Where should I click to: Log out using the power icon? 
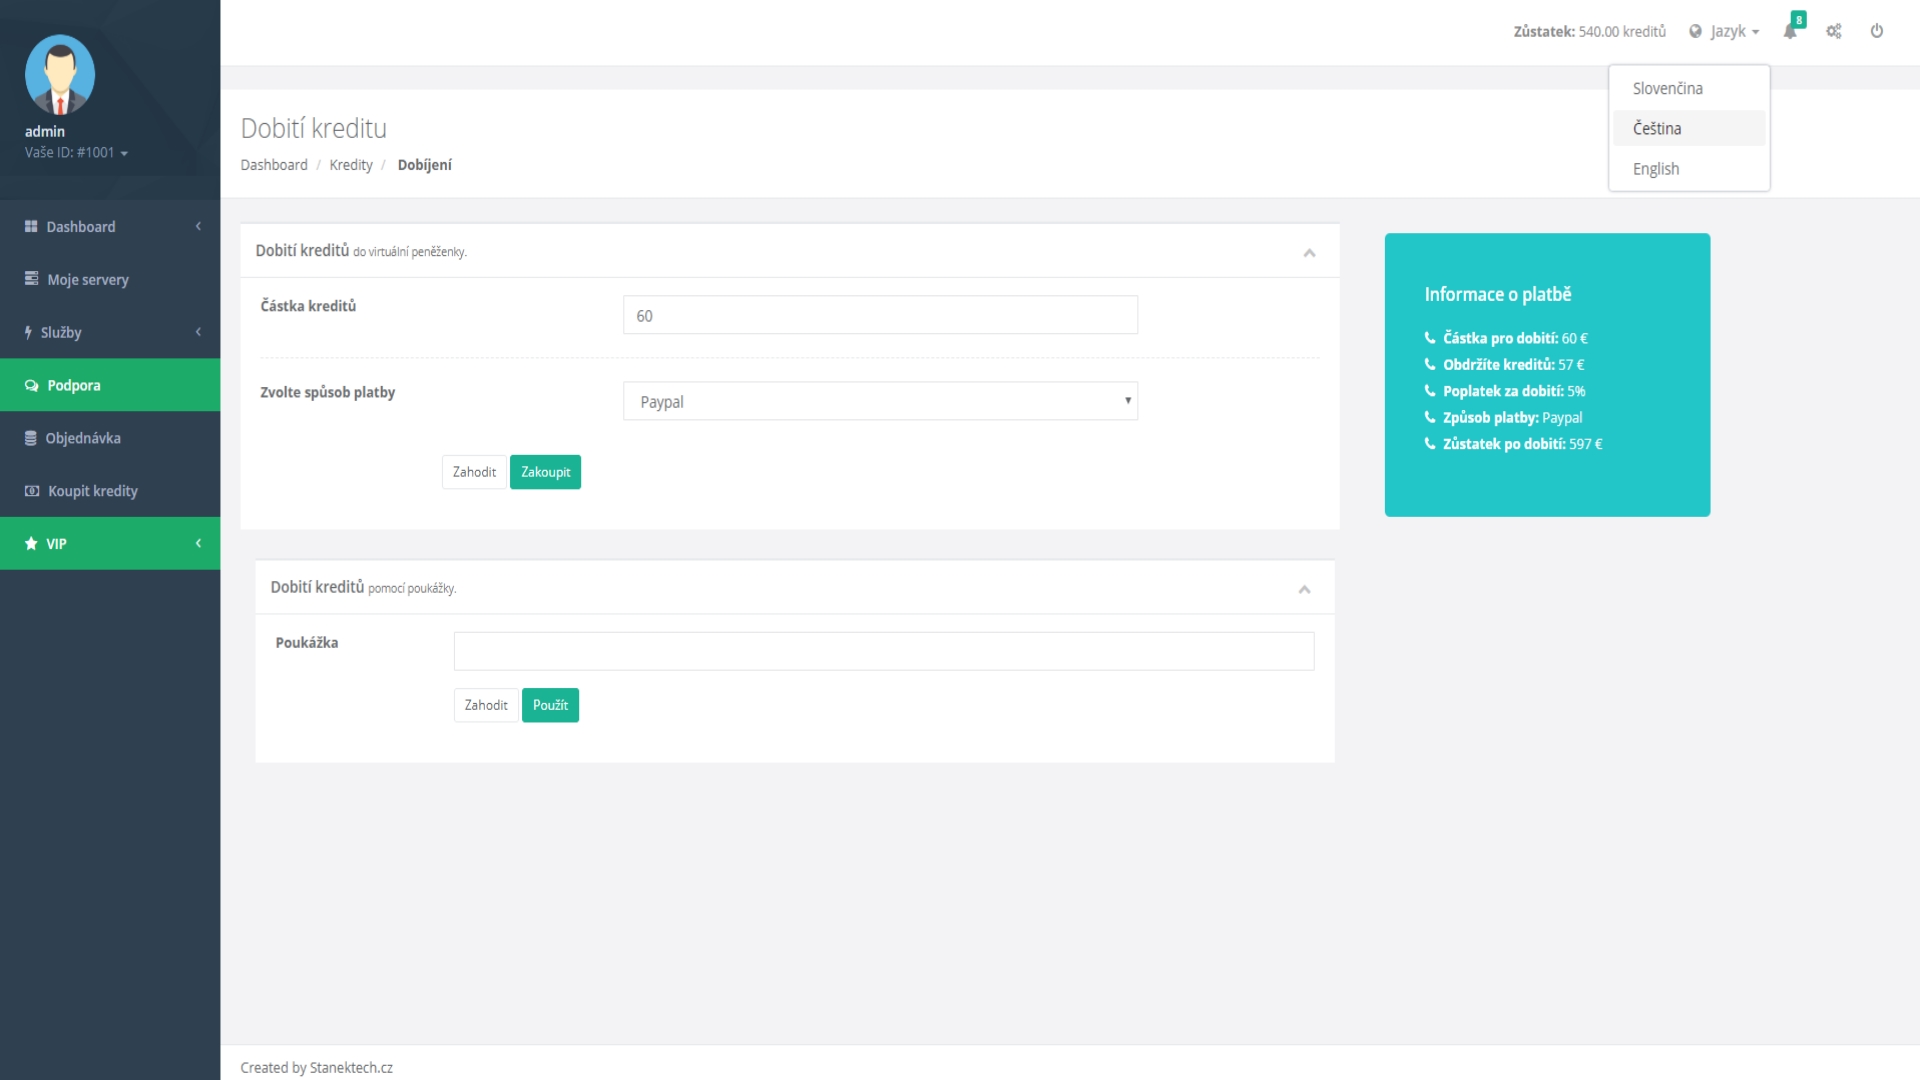(1877, 31)
